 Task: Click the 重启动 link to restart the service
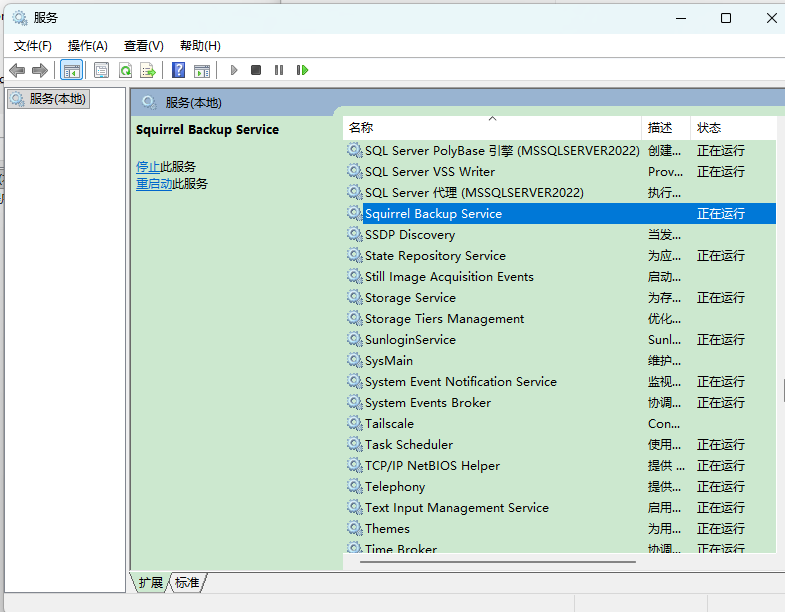click(154, 184)
